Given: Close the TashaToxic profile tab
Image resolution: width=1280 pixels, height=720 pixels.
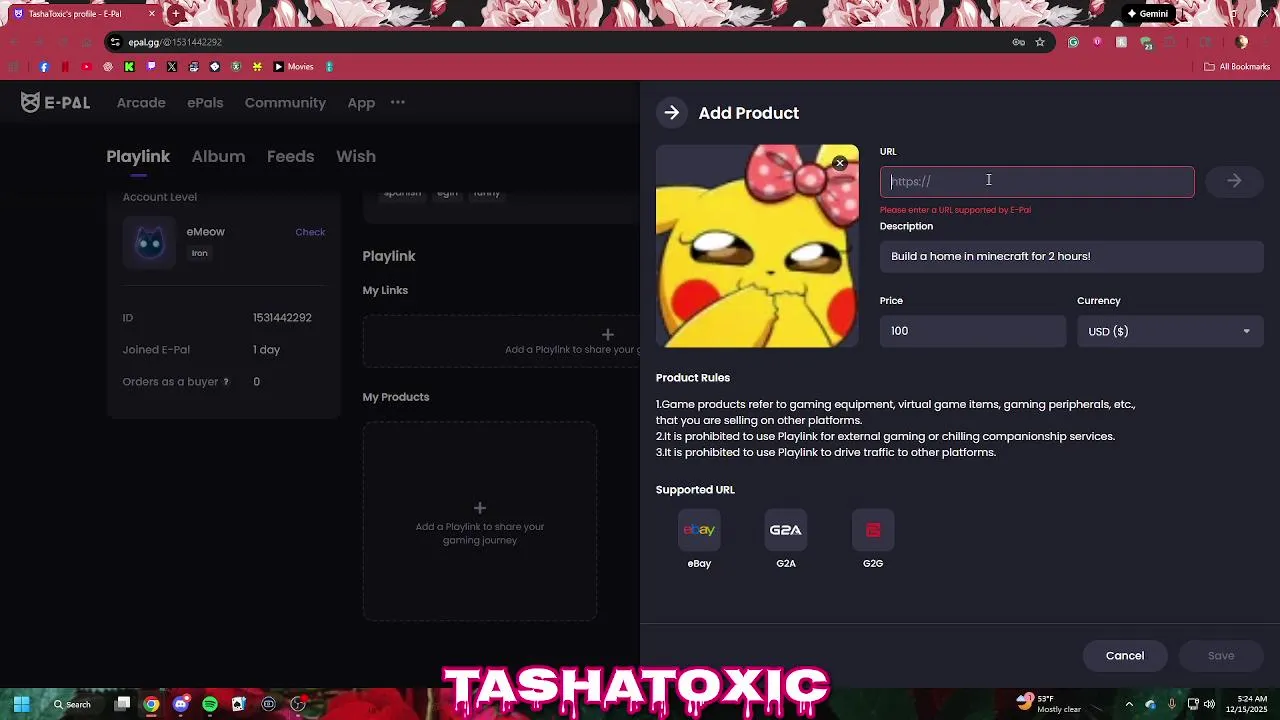Looking at the screenshot, I should click(x=152, y=14).
